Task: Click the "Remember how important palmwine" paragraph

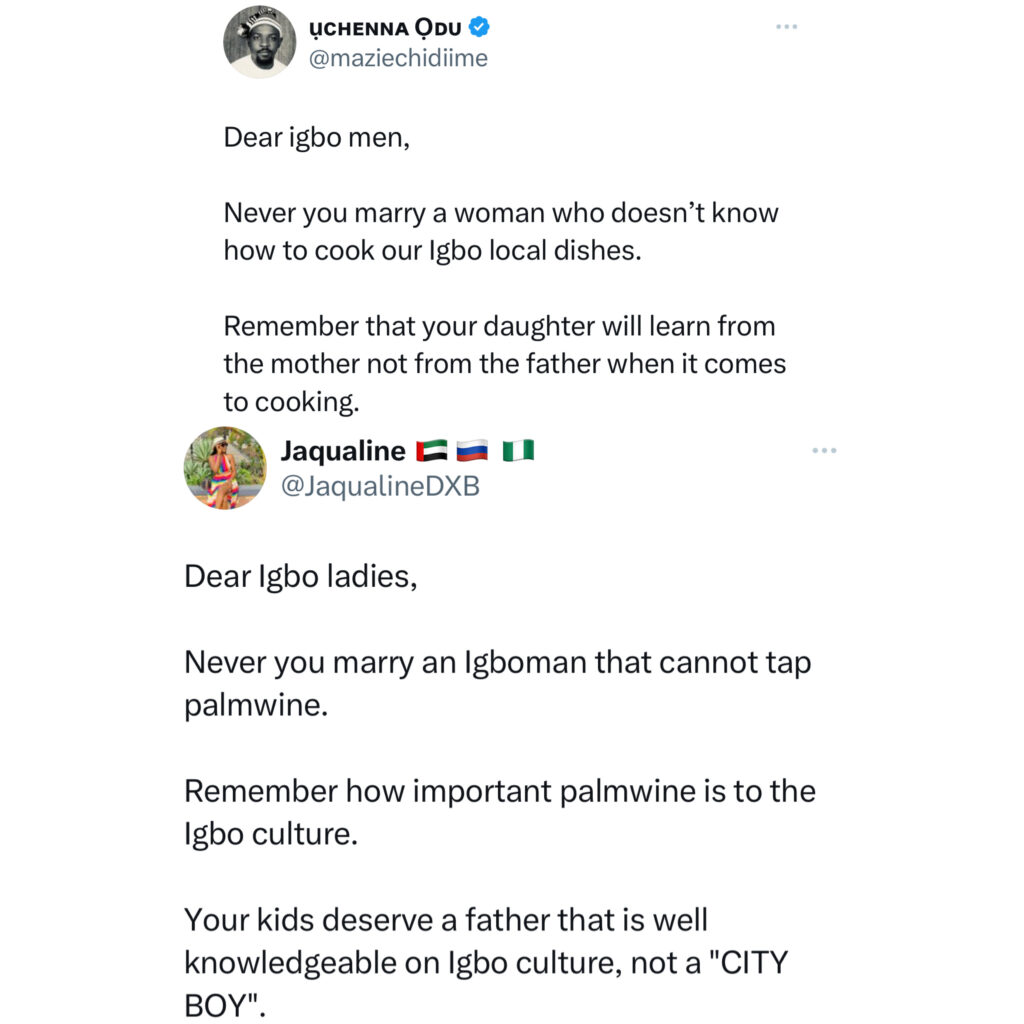Action: 500,810
